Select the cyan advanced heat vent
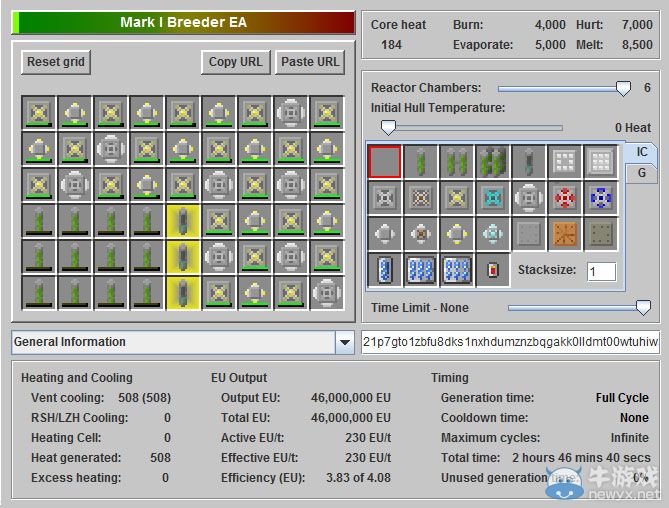Image resolution: width=669 pixels, height=508 pixels. pyautogui.click(x=493, y=197)
